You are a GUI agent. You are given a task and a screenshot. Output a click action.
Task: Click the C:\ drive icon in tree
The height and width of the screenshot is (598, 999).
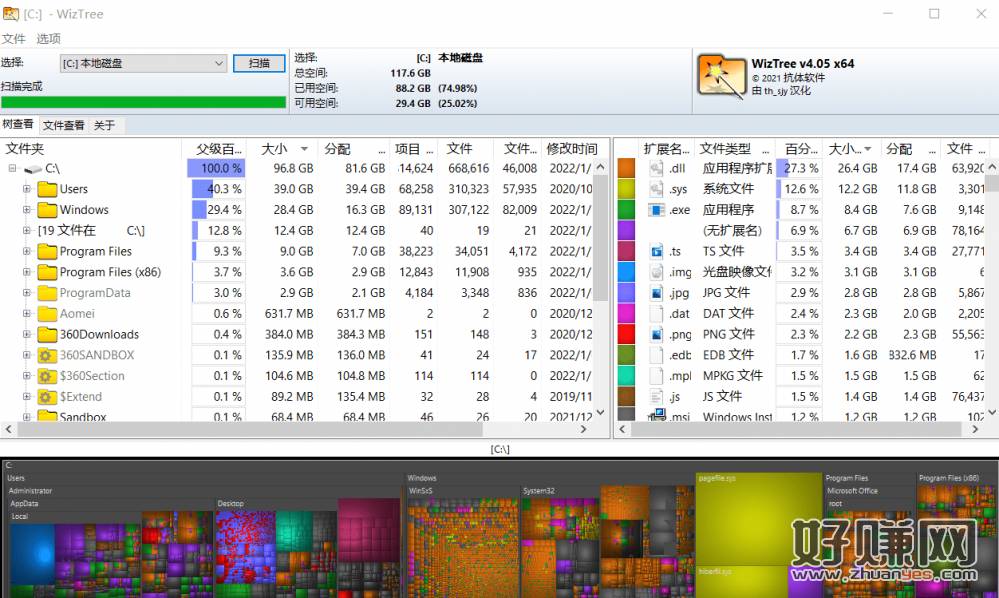33,169
